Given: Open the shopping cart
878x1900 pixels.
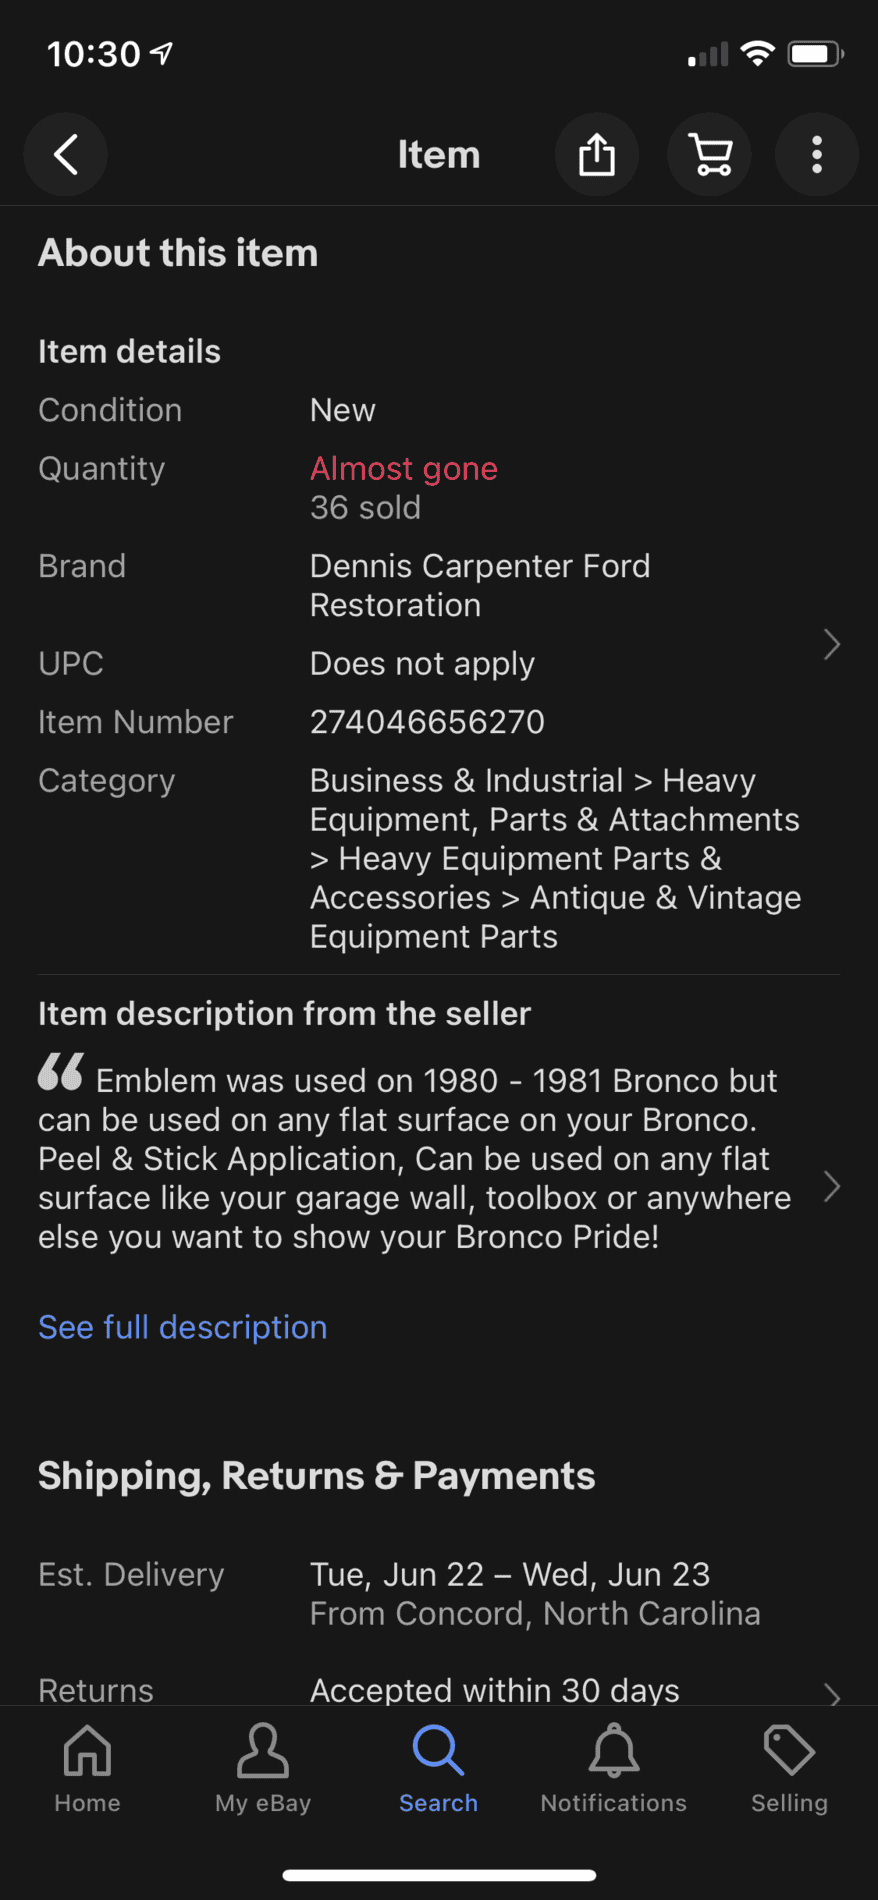Looking at the screenshot, I should tap(710, 155).
